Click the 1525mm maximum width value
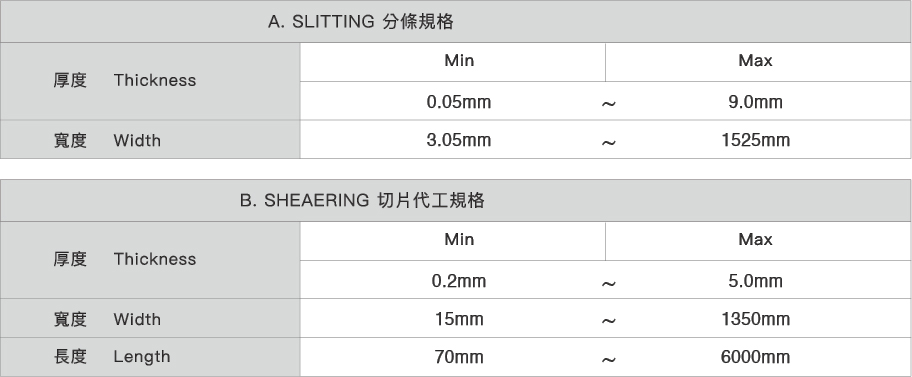The width and height of the screenshot is (912, 377). click(x=755, y=140)
